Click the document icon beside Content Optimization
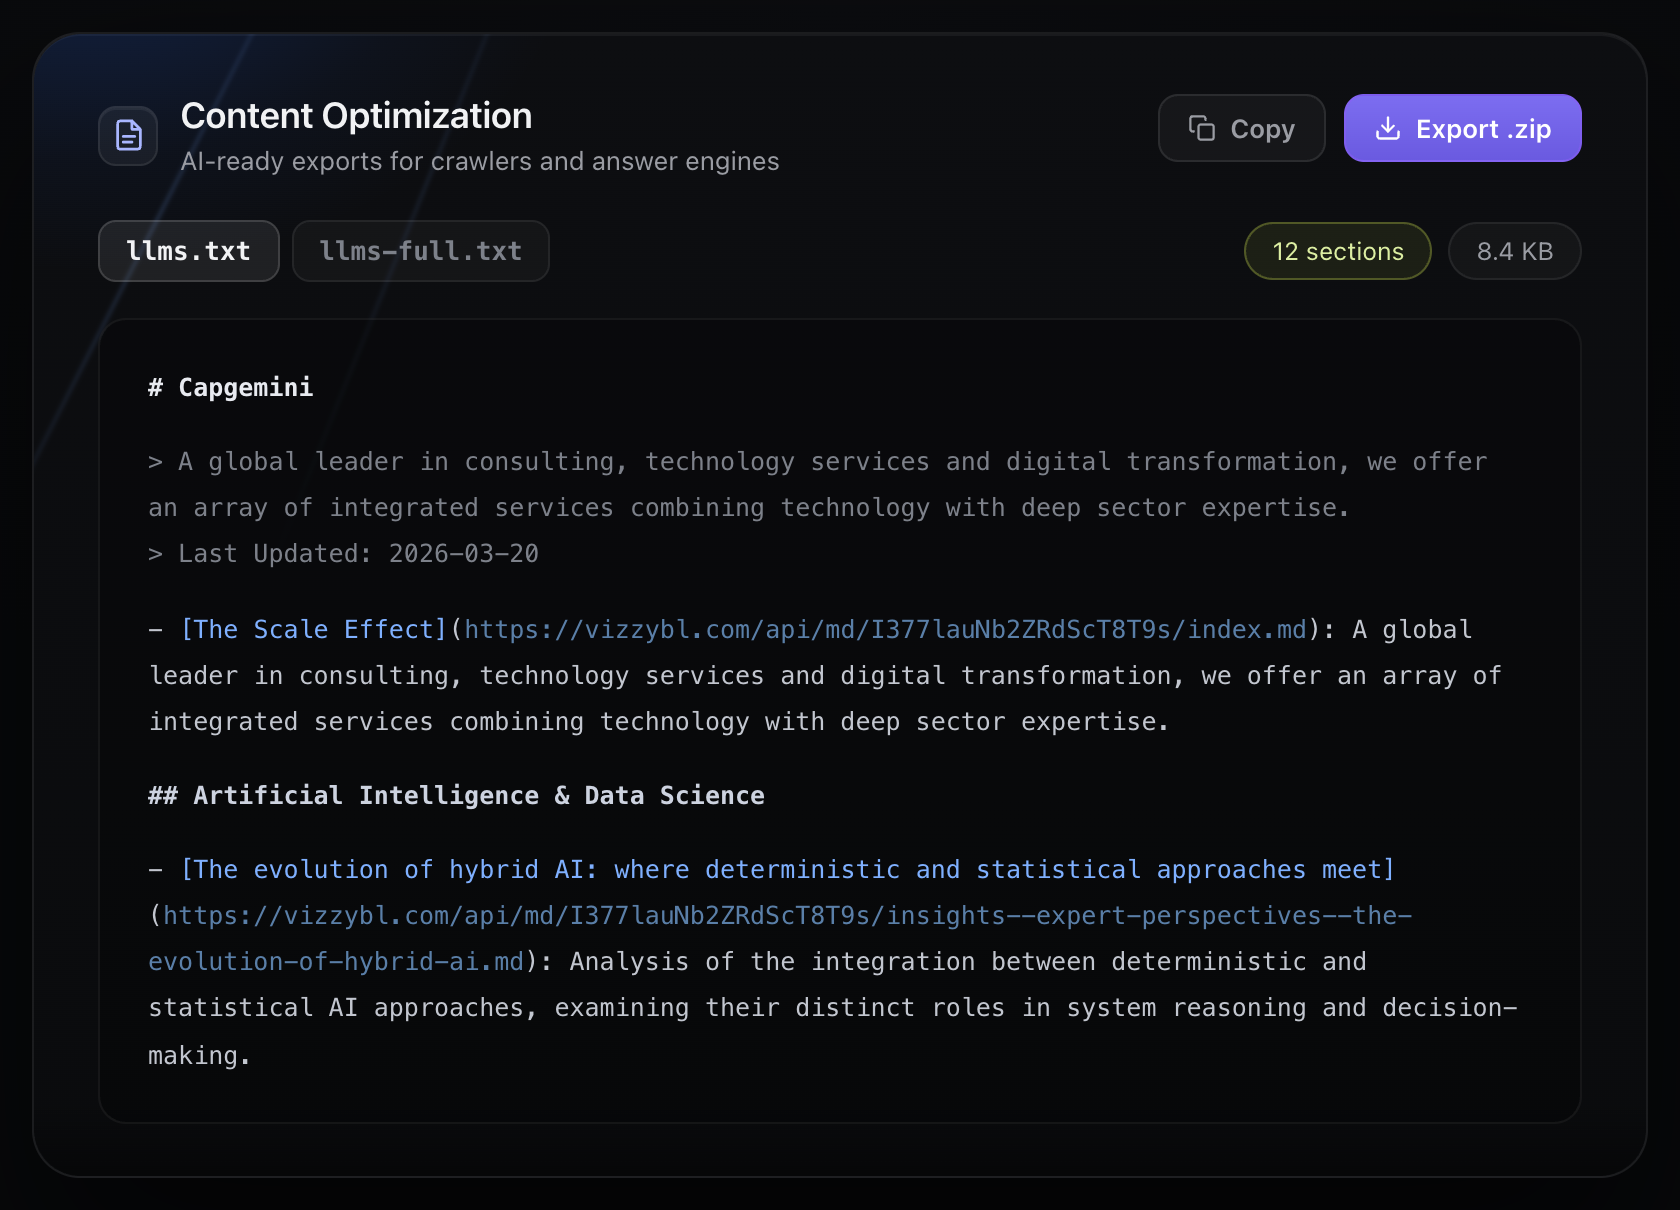The height and width of the screenshot is (1210, 1680). [128, 135]
